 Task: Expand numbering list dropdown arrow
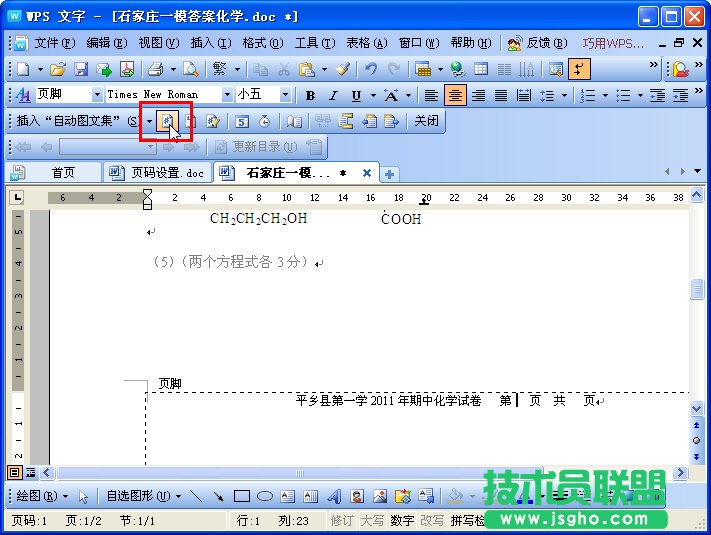[605, 95]
